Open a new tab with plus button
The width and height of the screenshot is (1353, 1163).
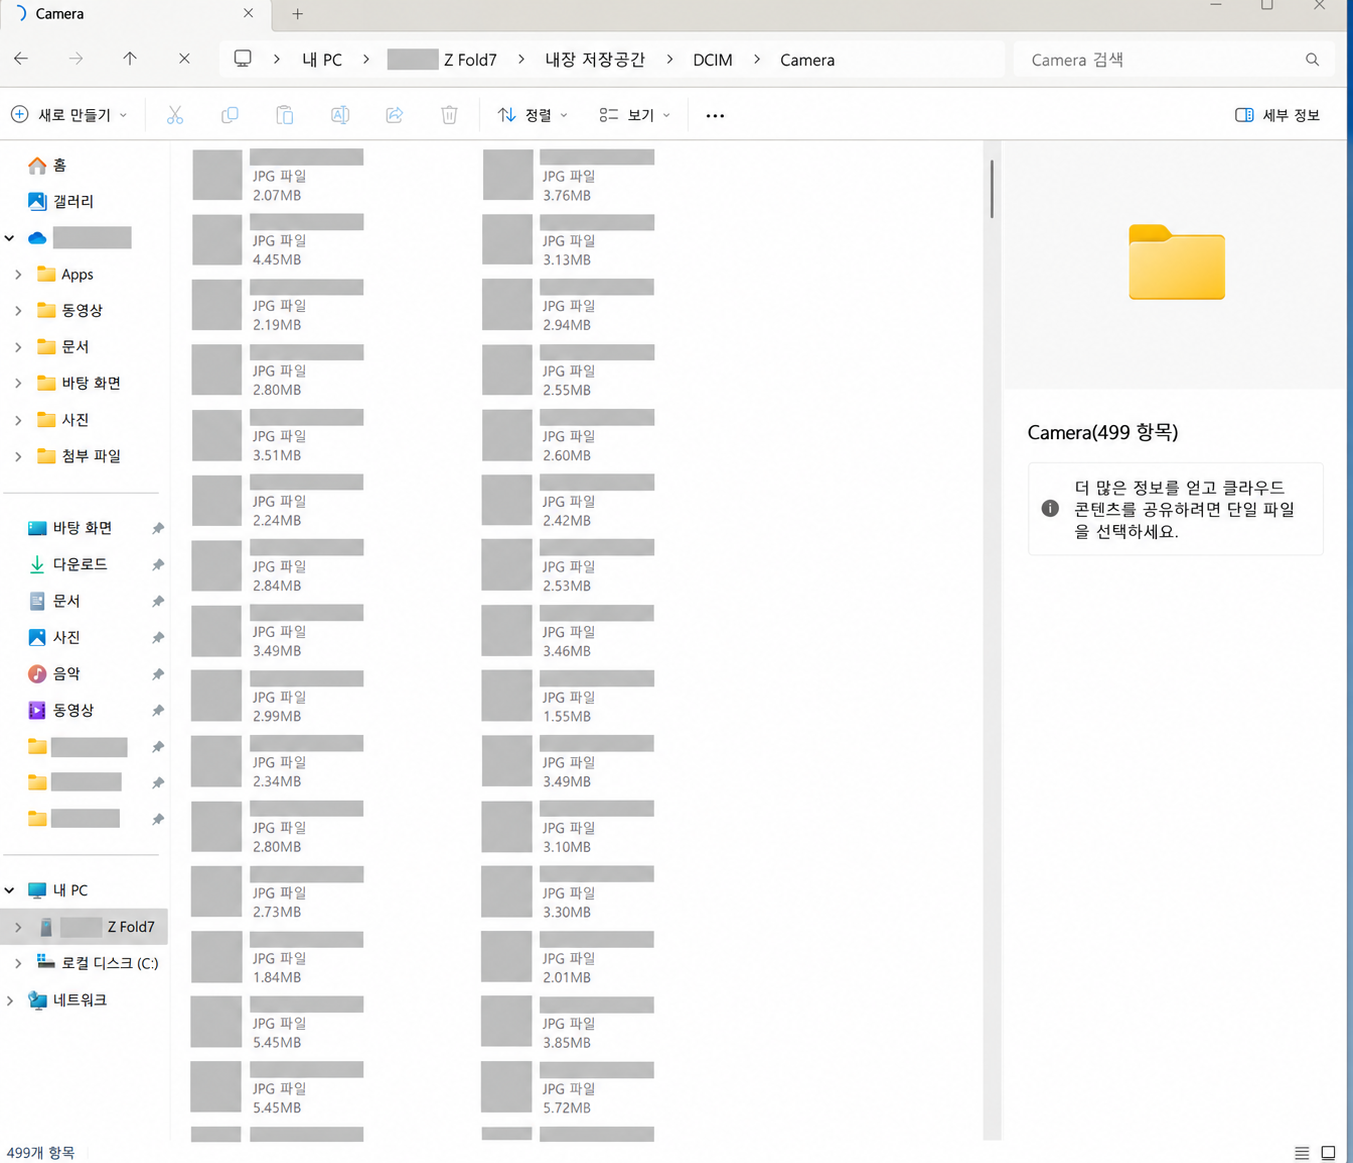[297, 14]
